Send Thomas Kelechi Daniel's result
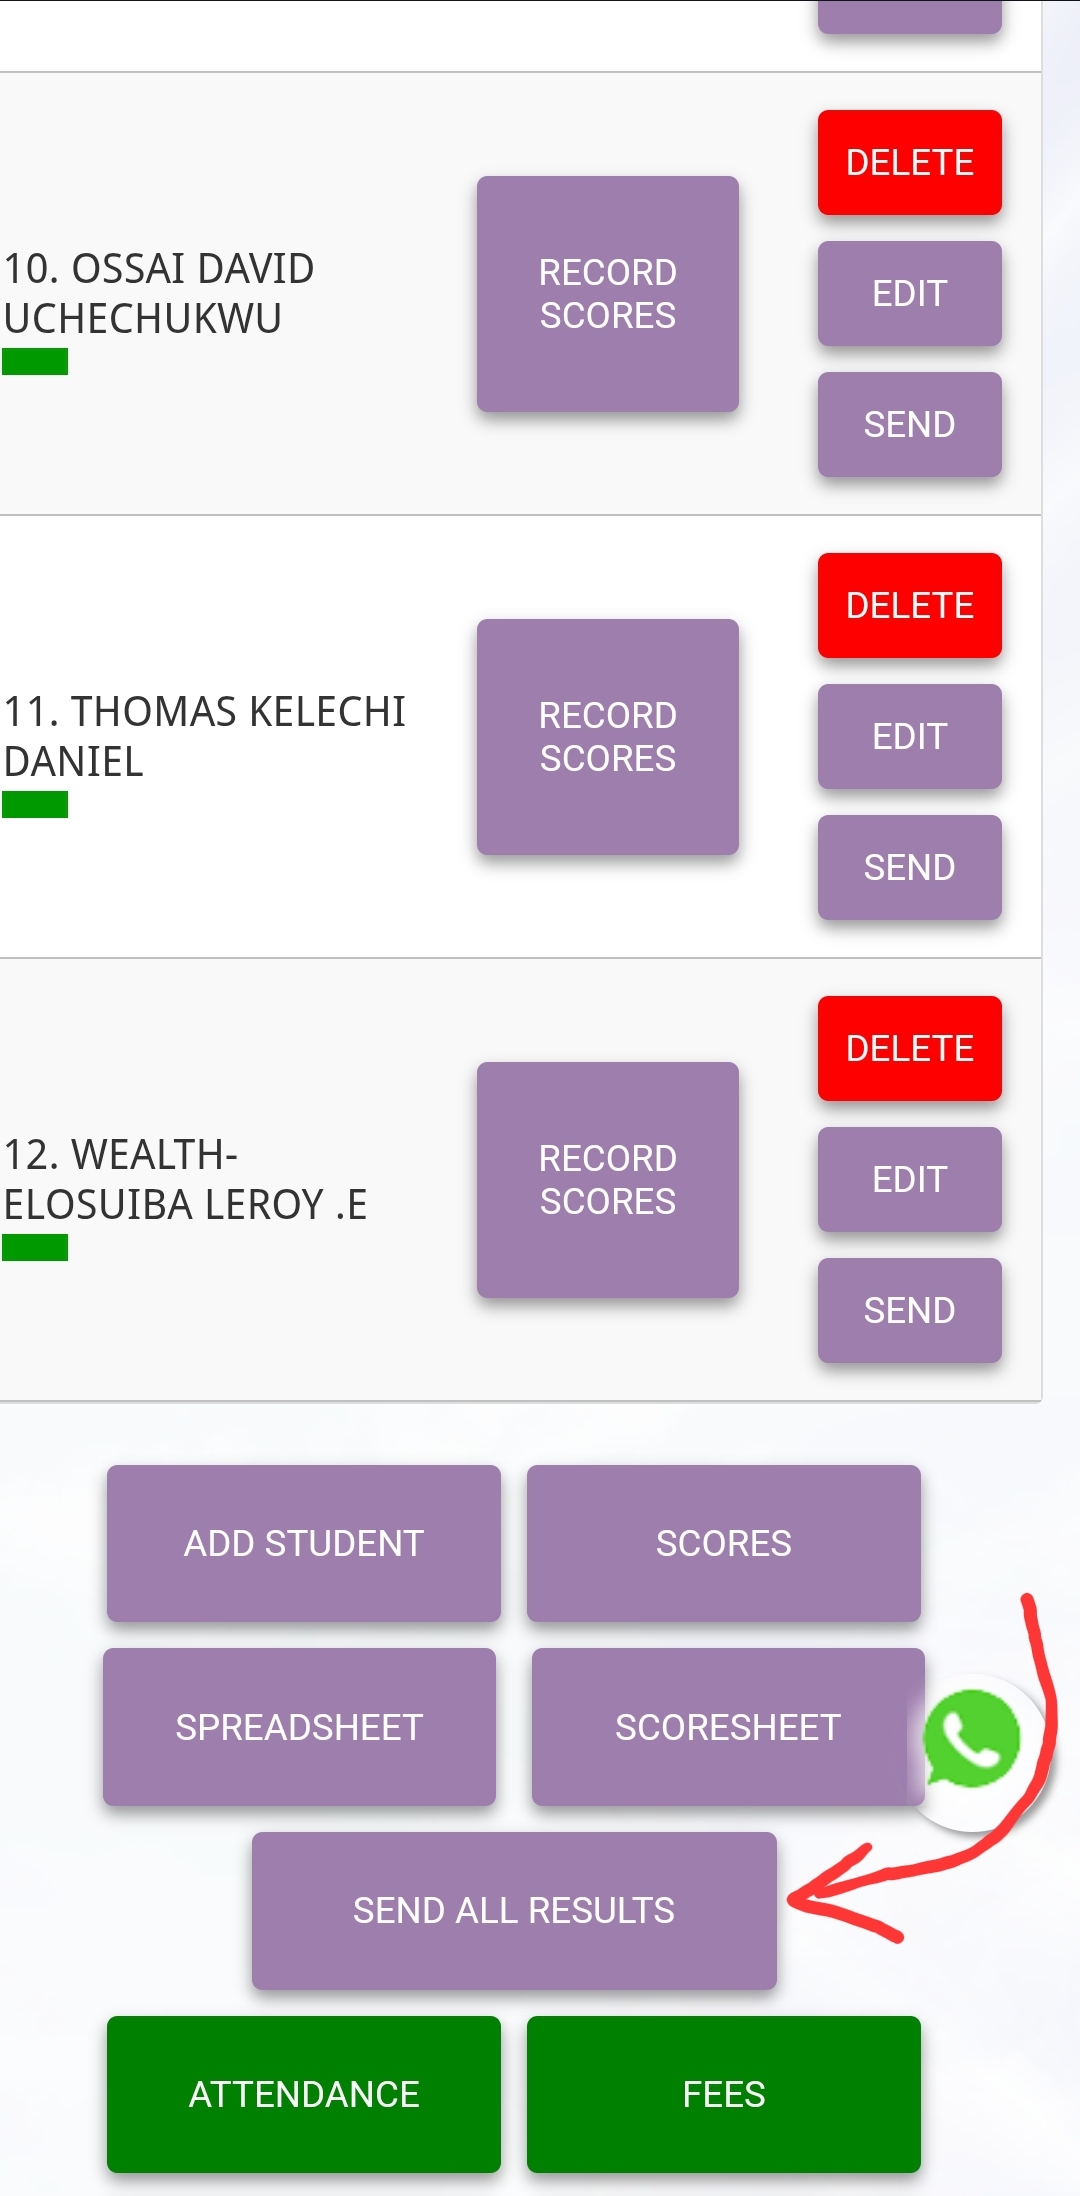This screenshot has width=1080, height=2196. pos(909,868)
